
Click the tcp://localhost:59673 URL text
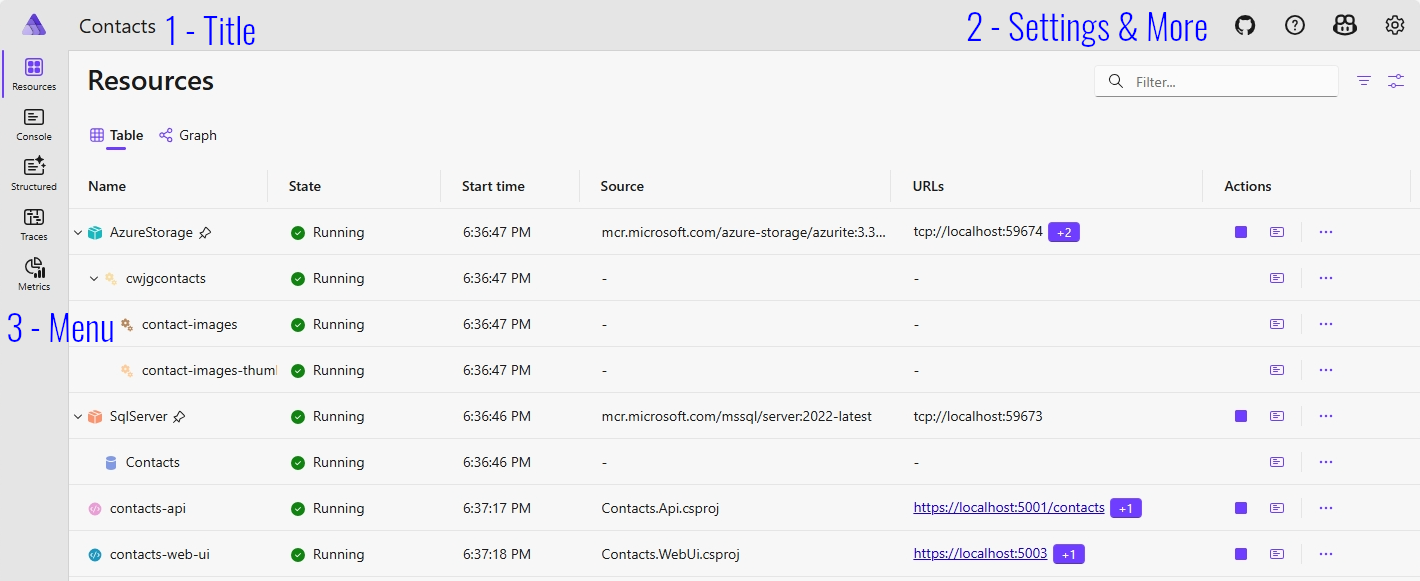point(978,416)
